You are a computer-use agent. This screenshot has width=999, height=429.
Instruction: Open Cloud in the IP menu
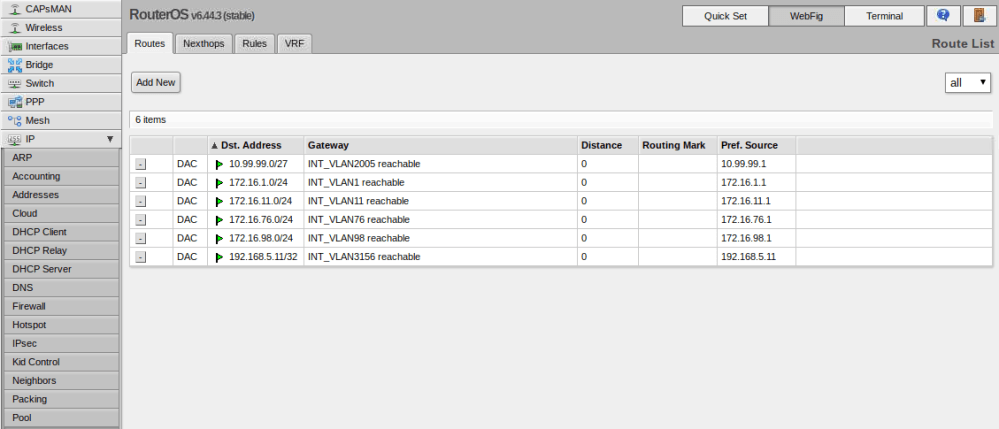tap(60, 213)
